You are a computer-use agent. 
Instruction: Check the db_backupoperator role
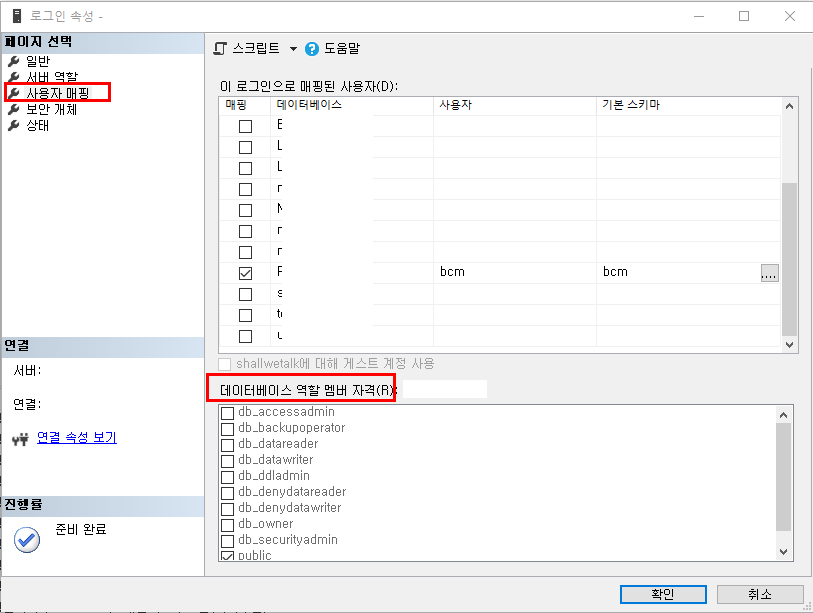click(227, 429)
